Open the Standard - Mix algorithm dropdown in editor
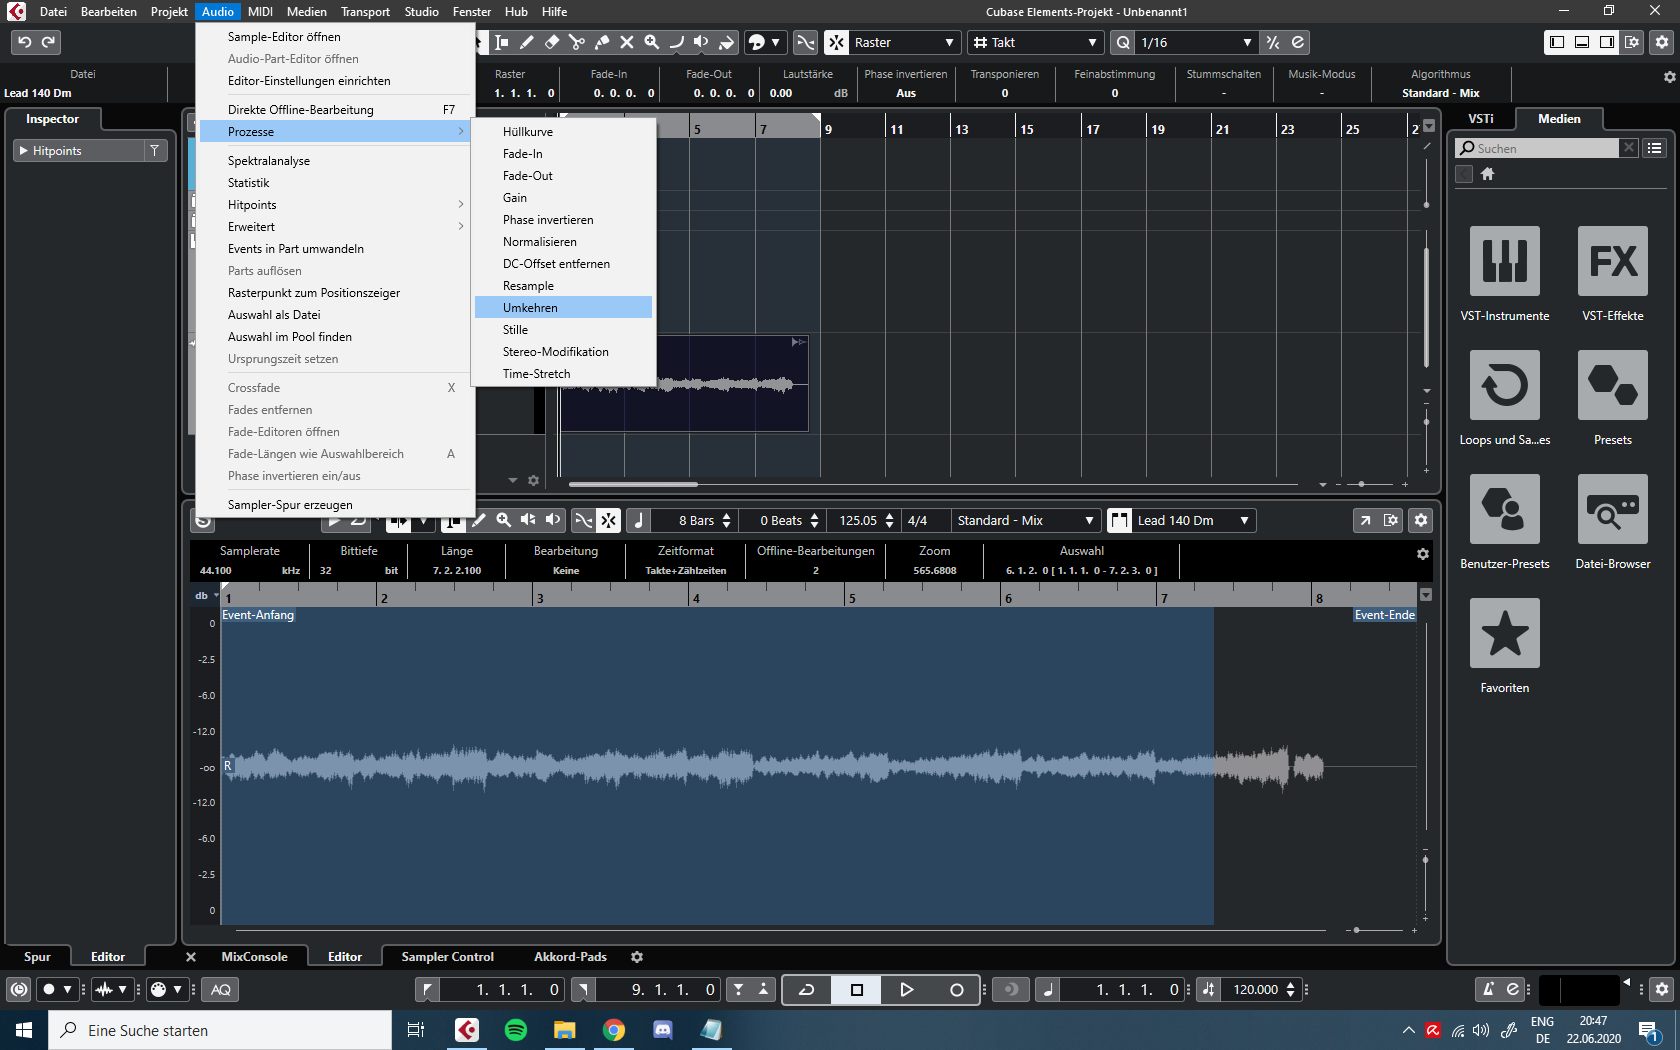This screenshot has width=1680, height=1050. tap(1025, 521)
